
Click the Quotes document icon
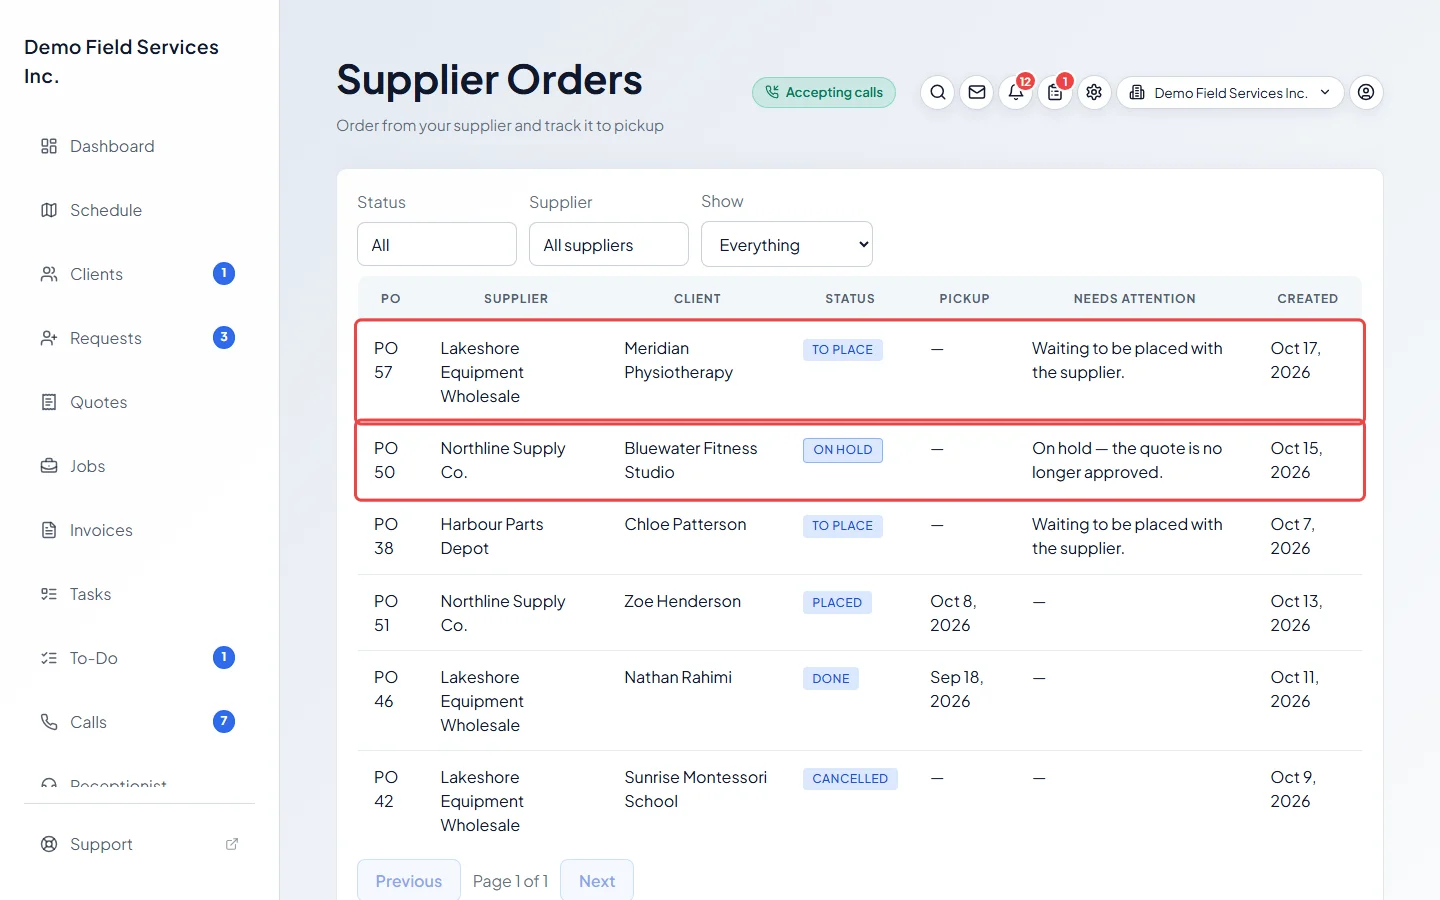tap(49, 402)
